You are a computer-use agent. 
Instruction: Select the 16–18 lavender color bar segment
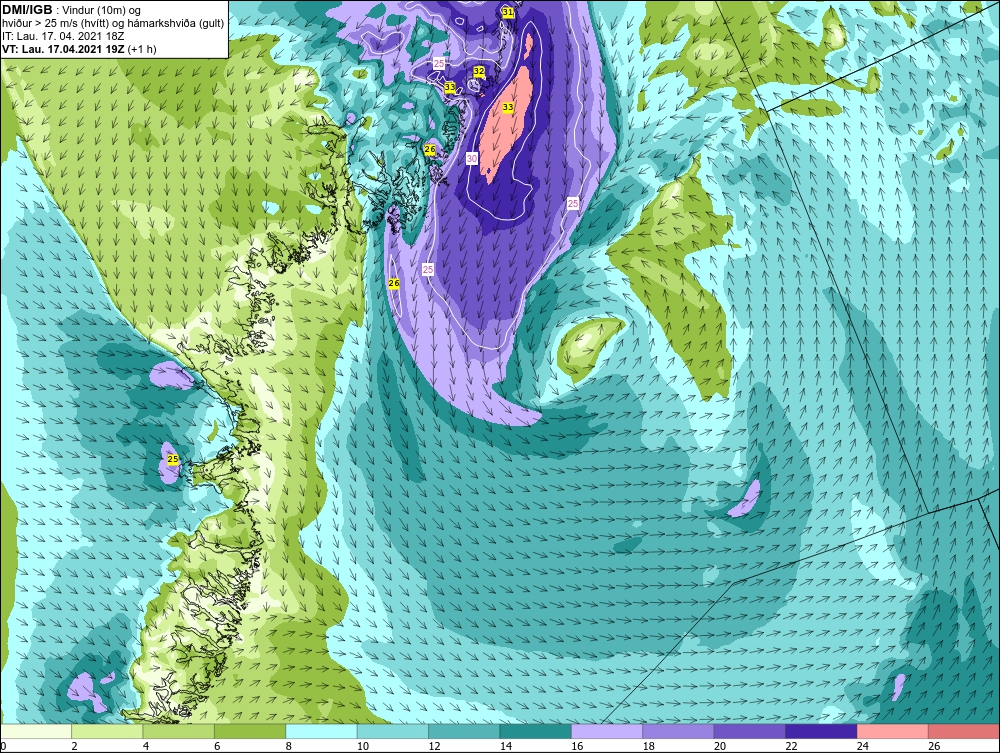coord(607,731)
